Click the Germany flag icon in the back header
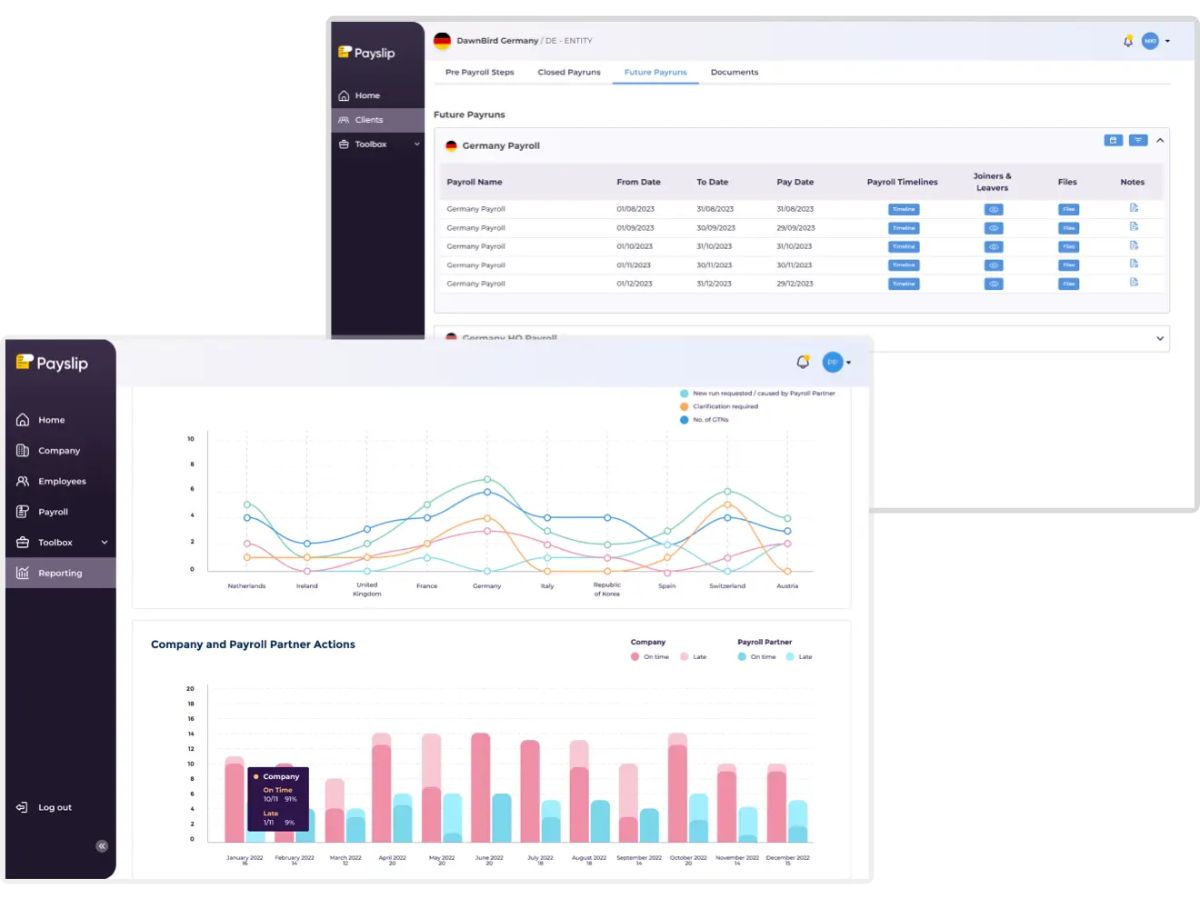 pyautogui.click(x=442, y=41)
